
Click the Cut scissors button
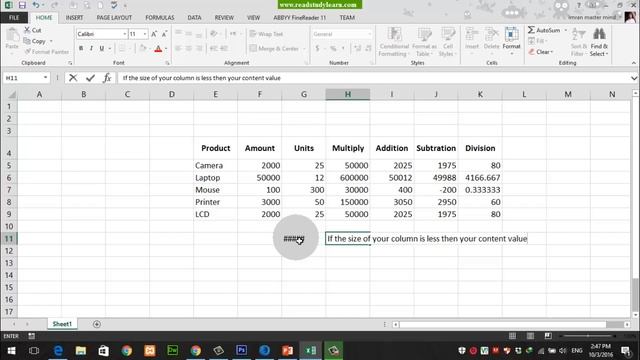[x=33, y=30]
